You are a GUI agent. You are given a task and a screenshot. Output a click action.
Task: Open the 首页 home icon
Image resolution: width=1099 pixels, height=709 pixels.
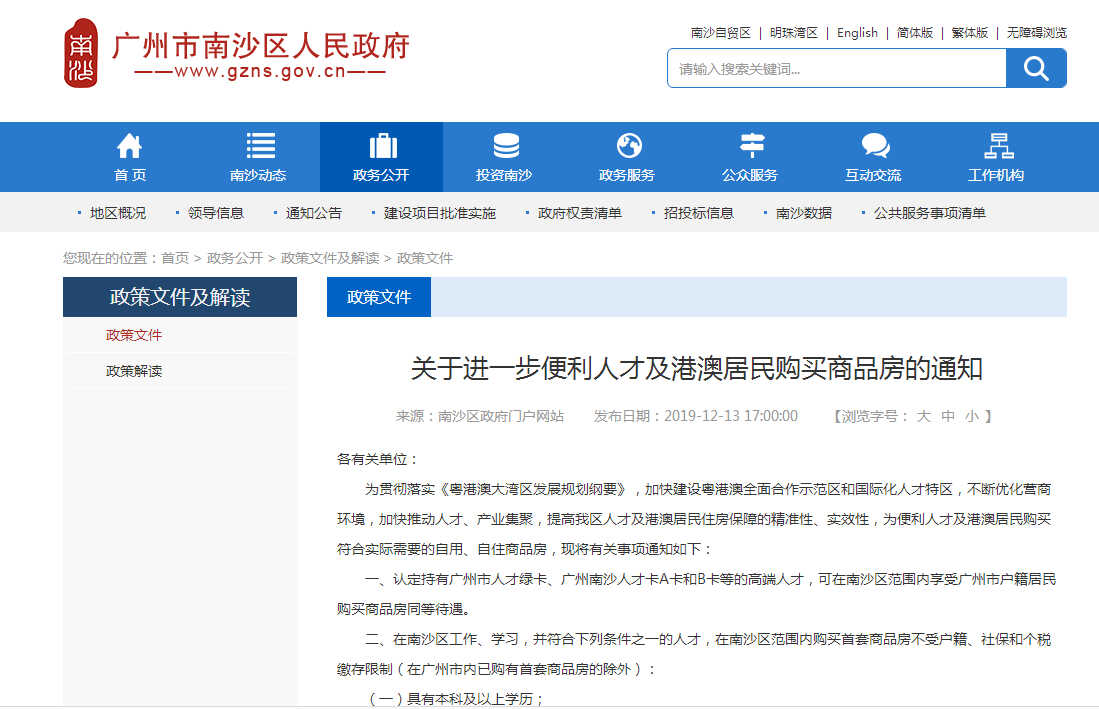click(130, 146)
